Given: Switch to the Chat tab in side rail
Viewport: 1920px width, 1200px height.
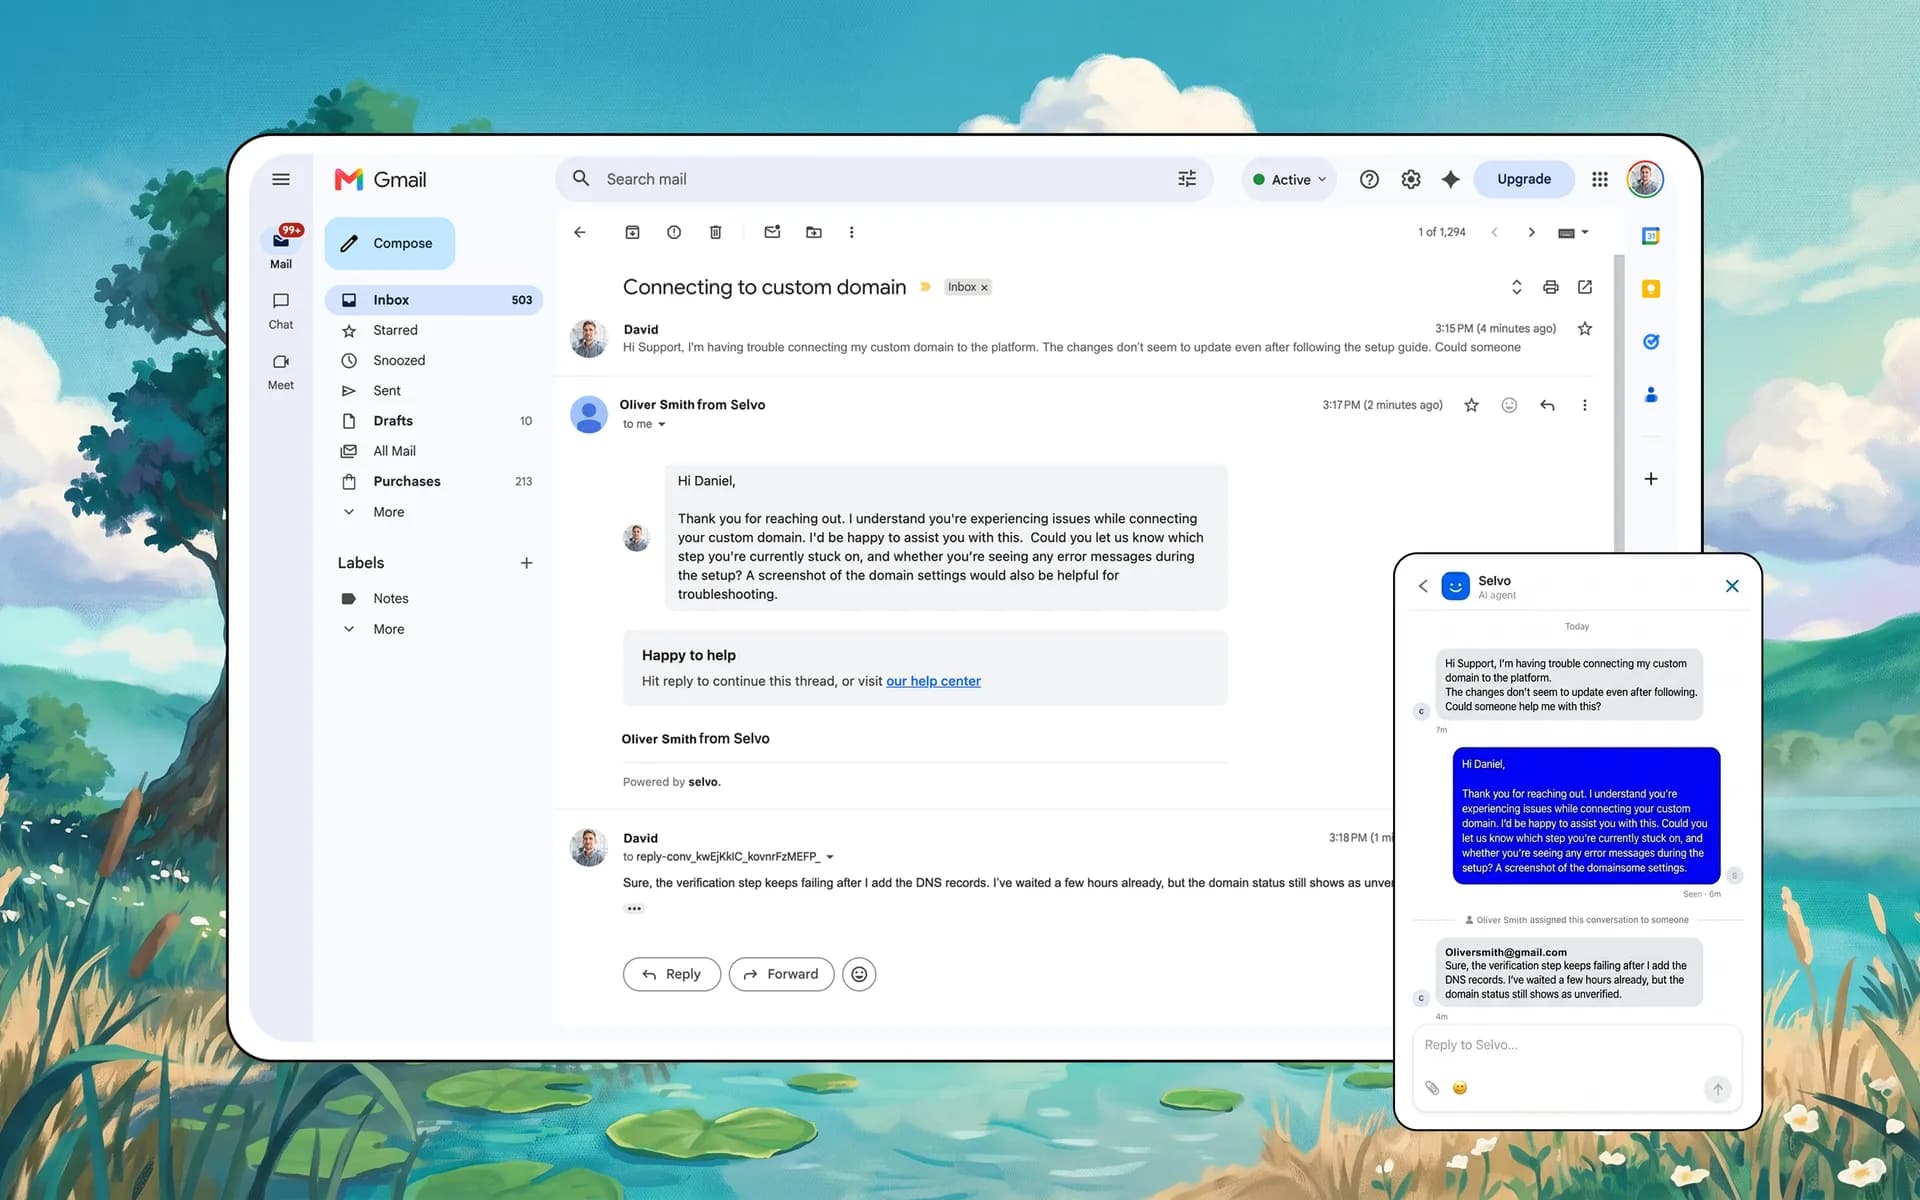Looking at the screenshot, I should [281, 311].
